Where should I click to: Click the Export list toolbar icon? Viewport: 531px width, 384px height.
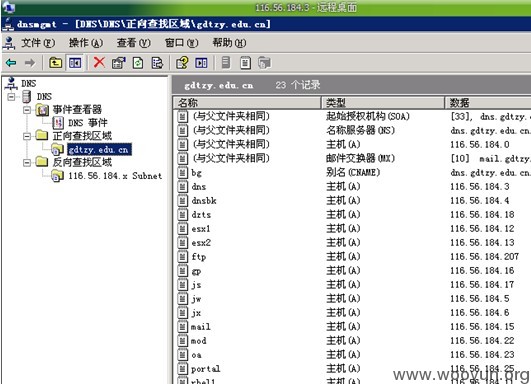[x=157, y=63]
